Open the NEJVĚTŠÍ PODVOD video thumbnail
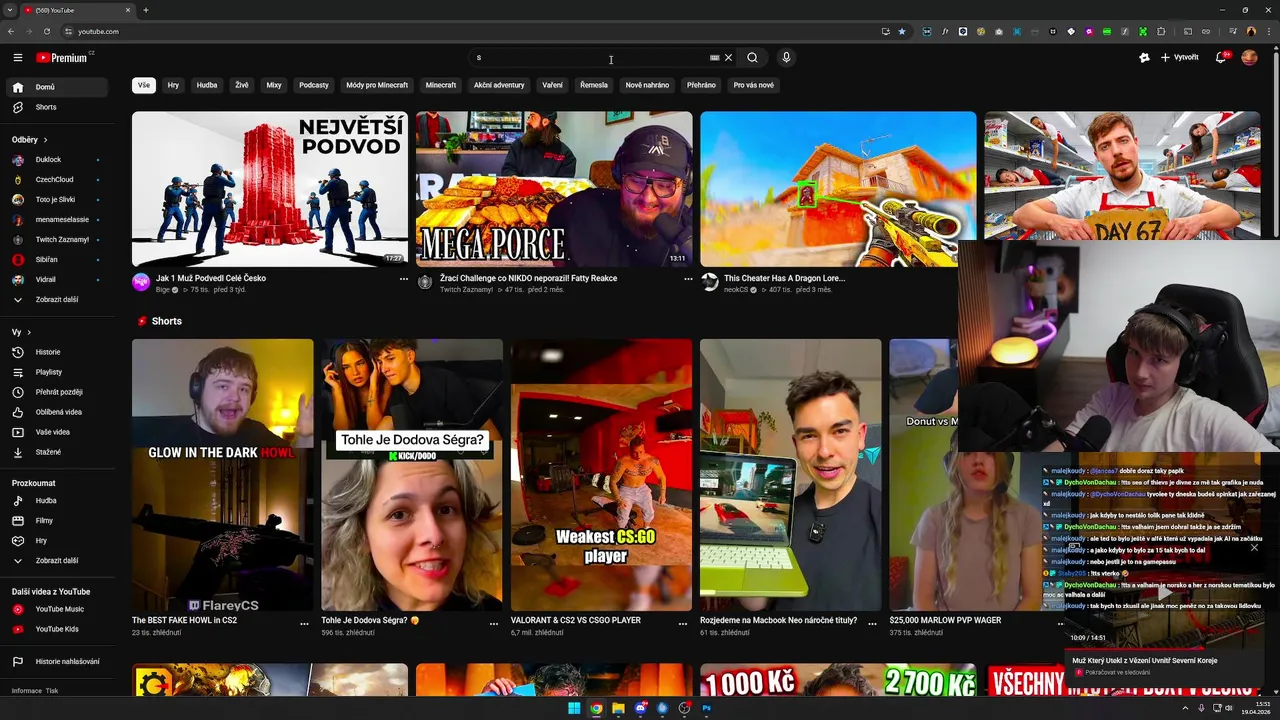The height and width of the screenshot is (720, 1280). (x=270, y=189)
